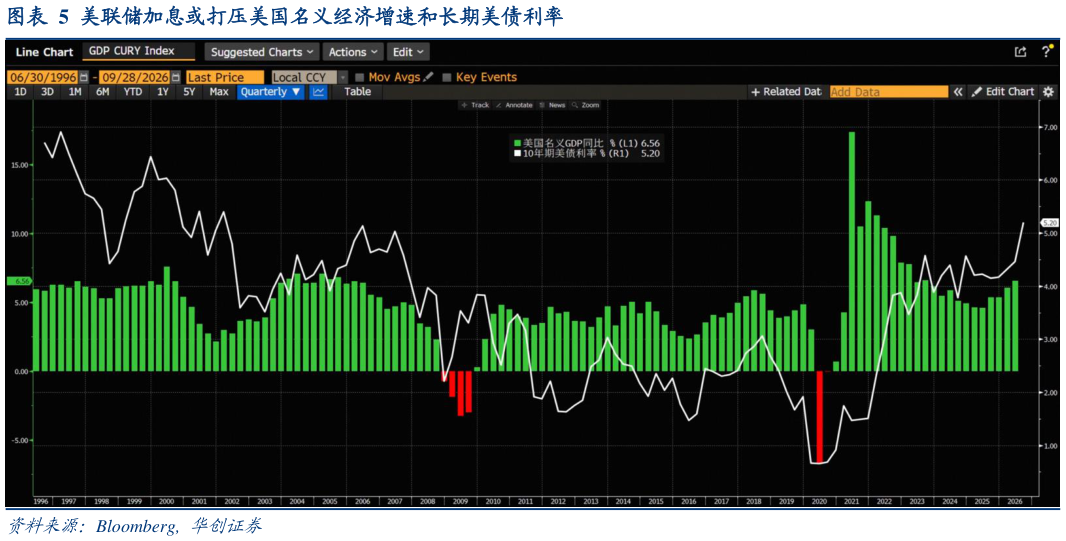1066x541 pixels.
Task: Toggle the Key Events checkbox
Action: pyautogui.click(x=447, y=77)
